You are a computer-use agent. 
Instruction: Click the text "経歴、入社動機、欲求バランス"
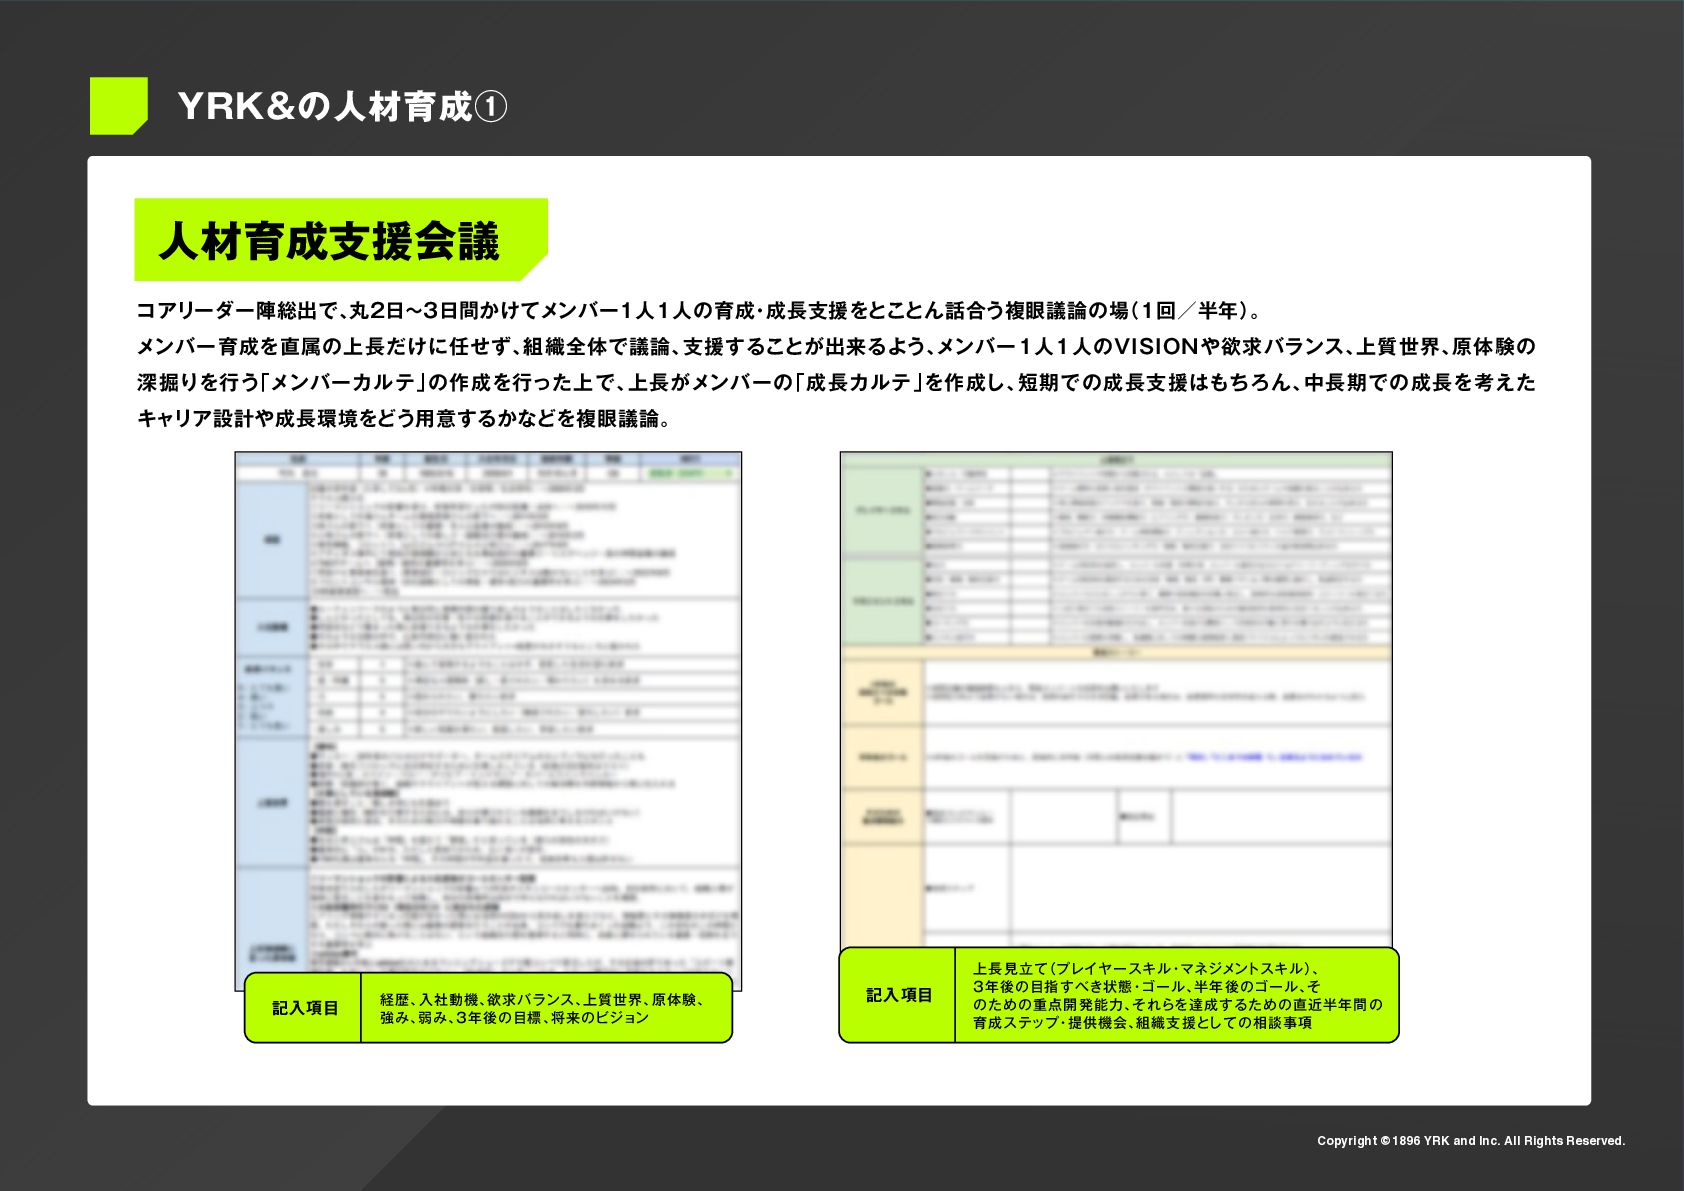point(477,999)
